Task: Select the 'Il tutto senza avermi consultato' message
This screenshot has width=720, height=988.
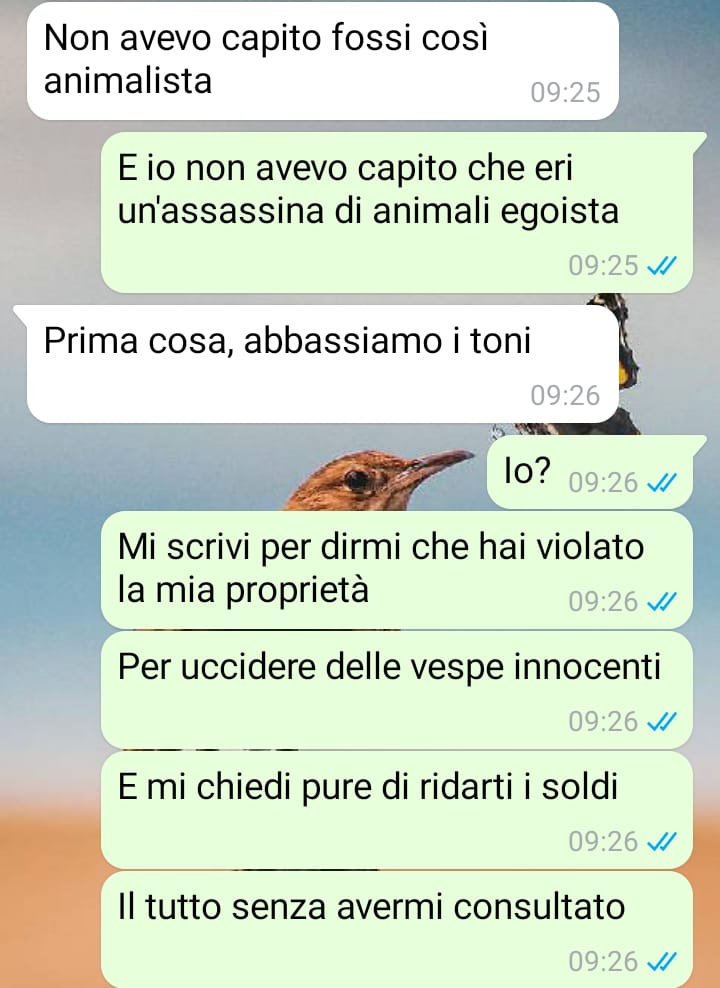Action: point(397,930)
